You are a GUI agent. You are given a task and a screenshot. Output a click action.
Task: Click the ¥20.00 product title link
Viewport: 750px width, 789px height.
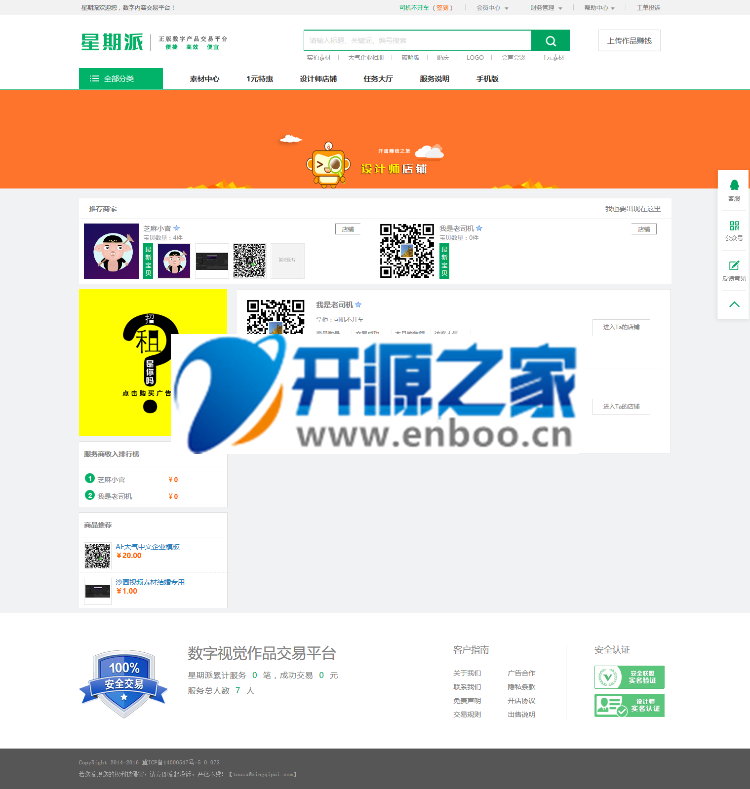(147, 547)
